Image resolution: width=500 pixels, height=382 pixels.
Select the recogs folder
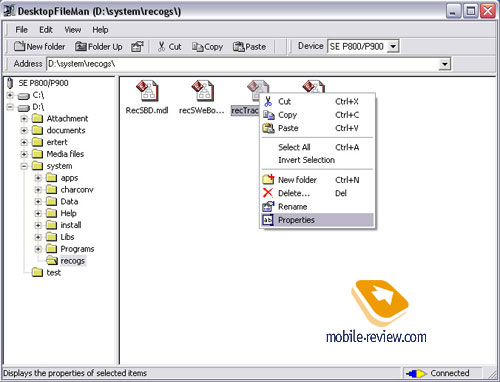(72, 261)
